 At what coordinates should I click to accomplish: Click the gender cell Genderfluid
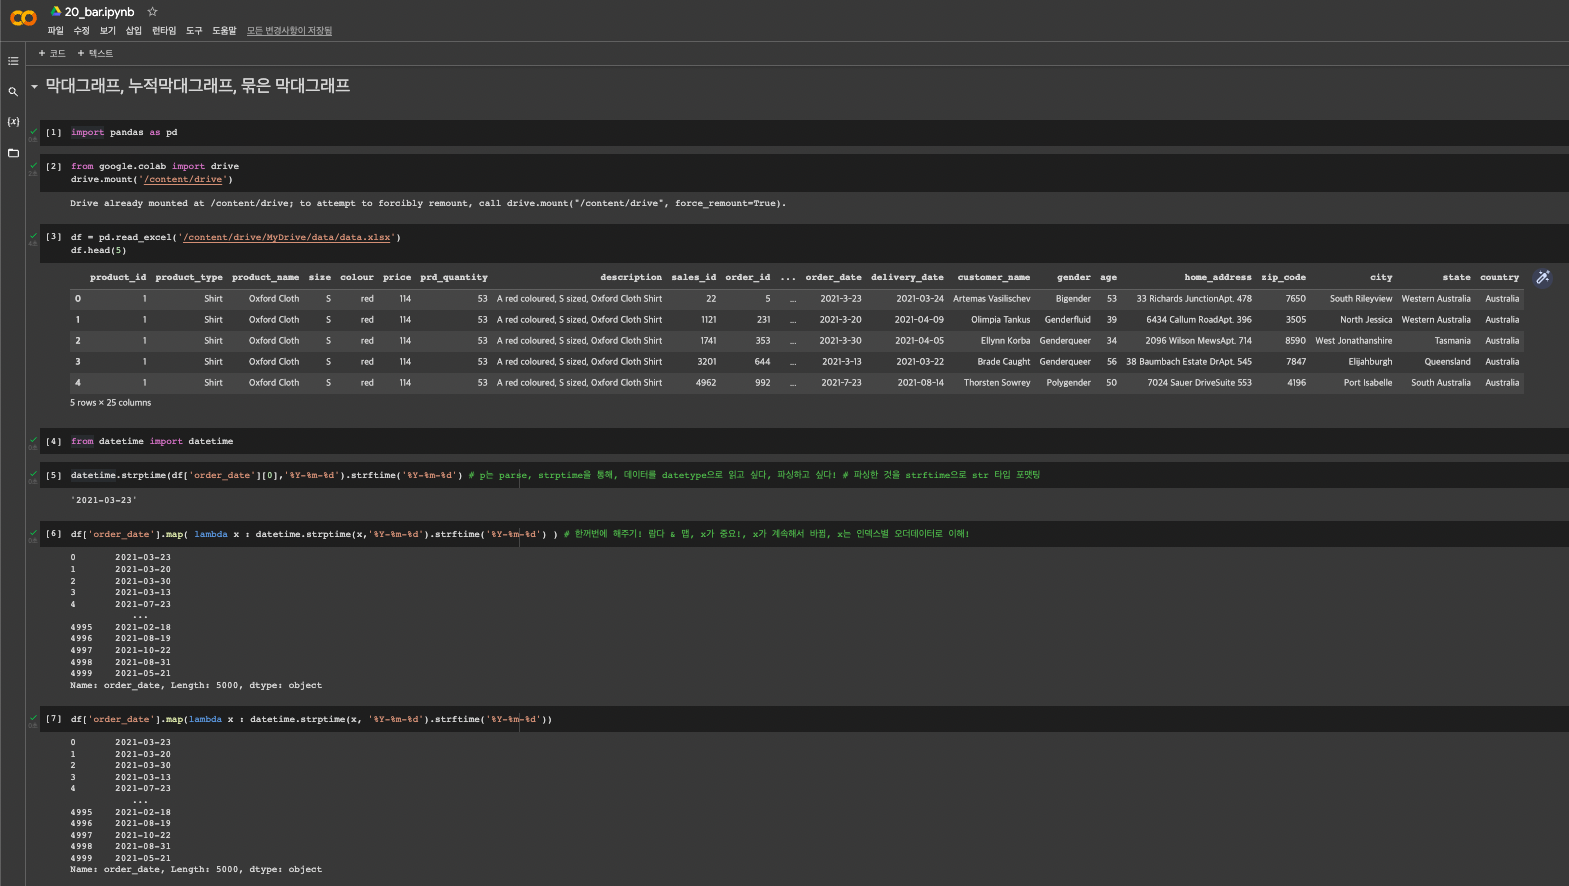click(1068, 319)
